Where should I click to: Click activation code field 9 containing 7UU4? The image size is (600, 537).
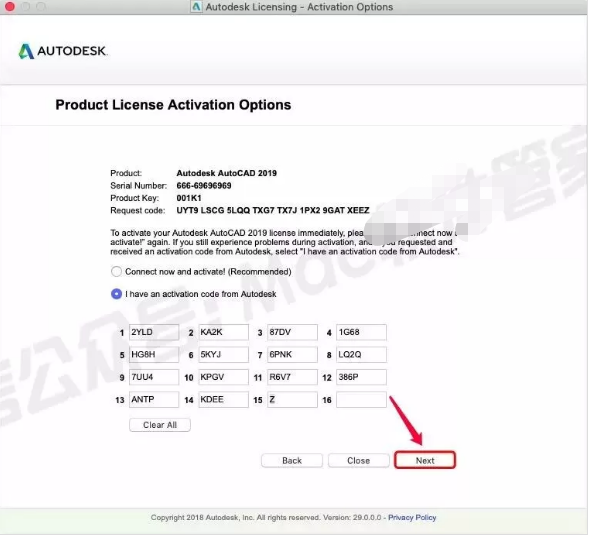click(x=154, y=377)
